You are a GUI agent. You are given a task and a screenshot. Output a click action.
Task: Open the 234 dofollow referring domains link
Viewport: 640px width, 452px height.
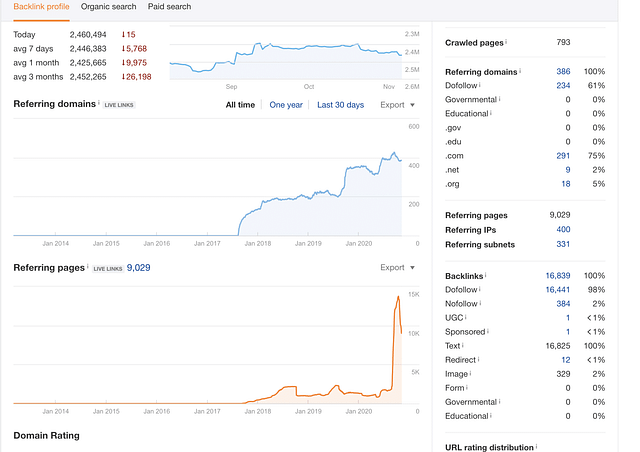click(x=563, y=85)
